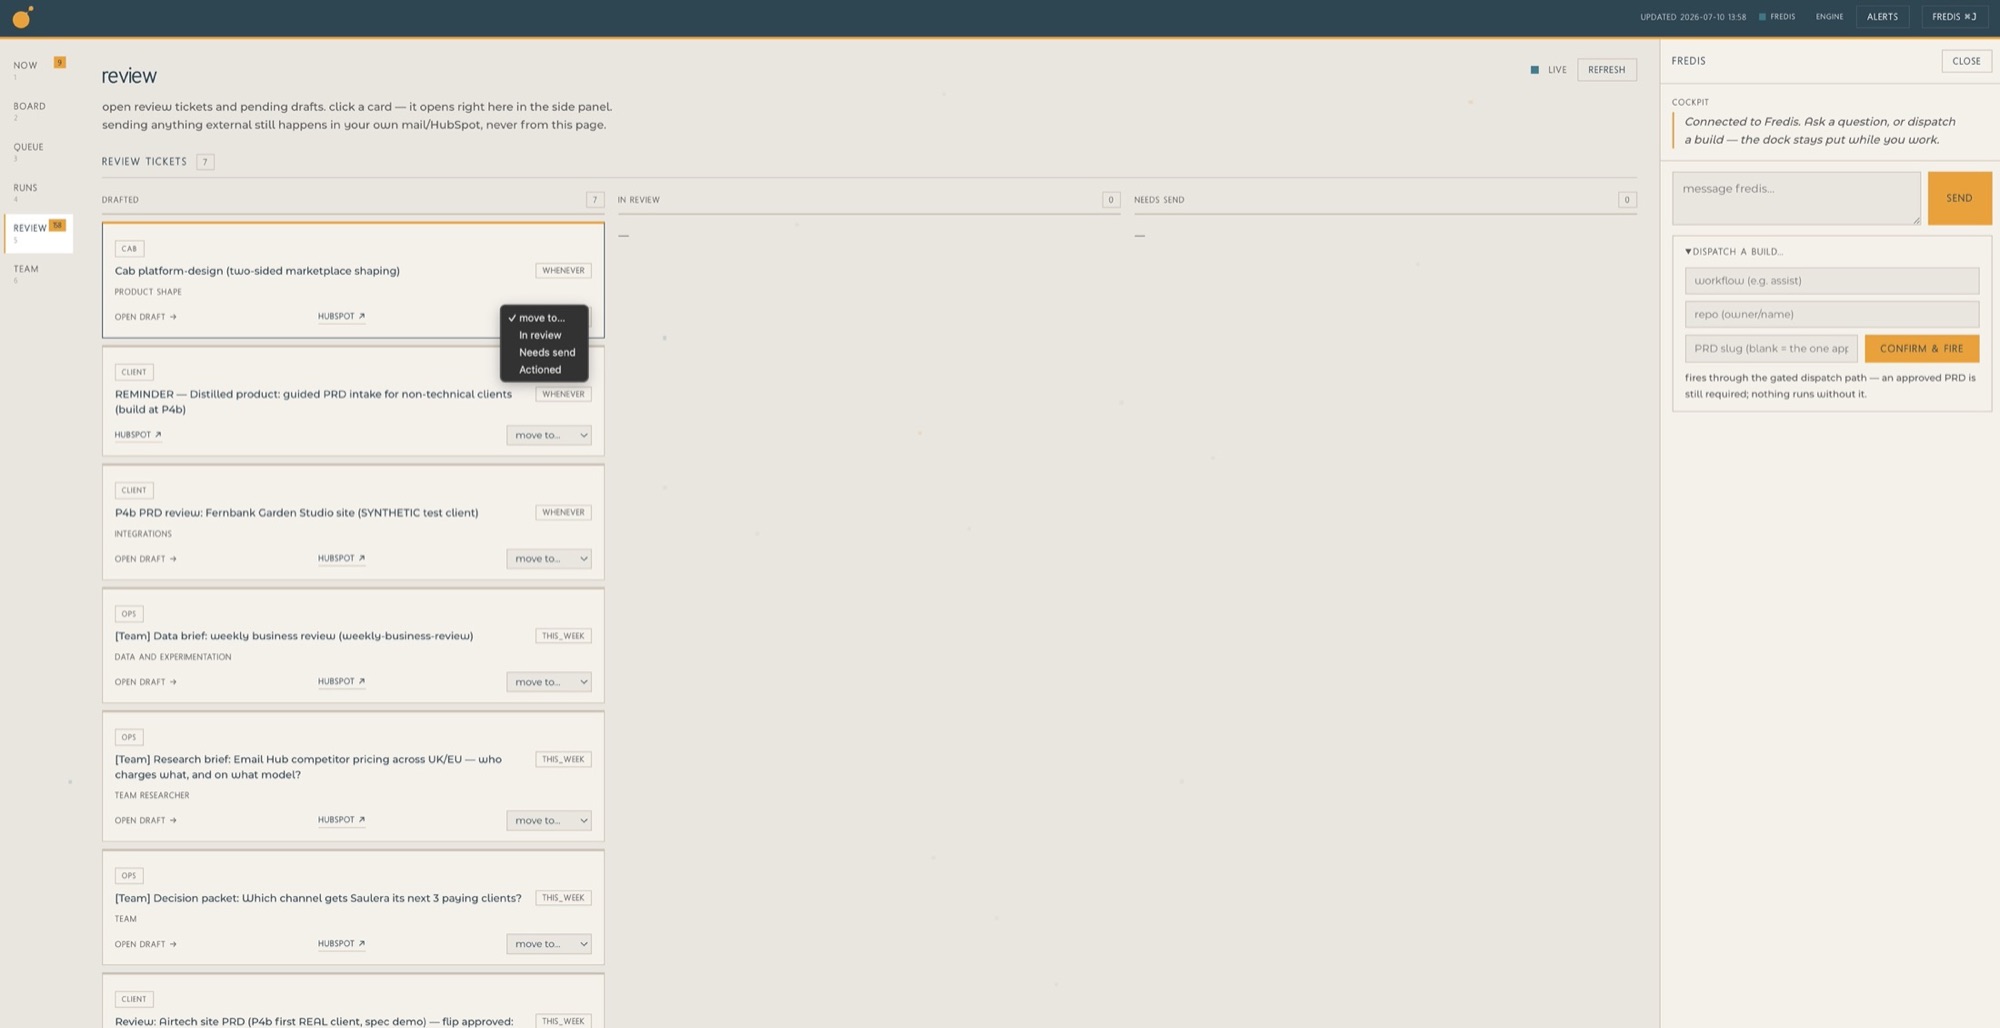Click the FREDIS status indicator in the top bar

pyautogui.click(x=1777, y=17)
